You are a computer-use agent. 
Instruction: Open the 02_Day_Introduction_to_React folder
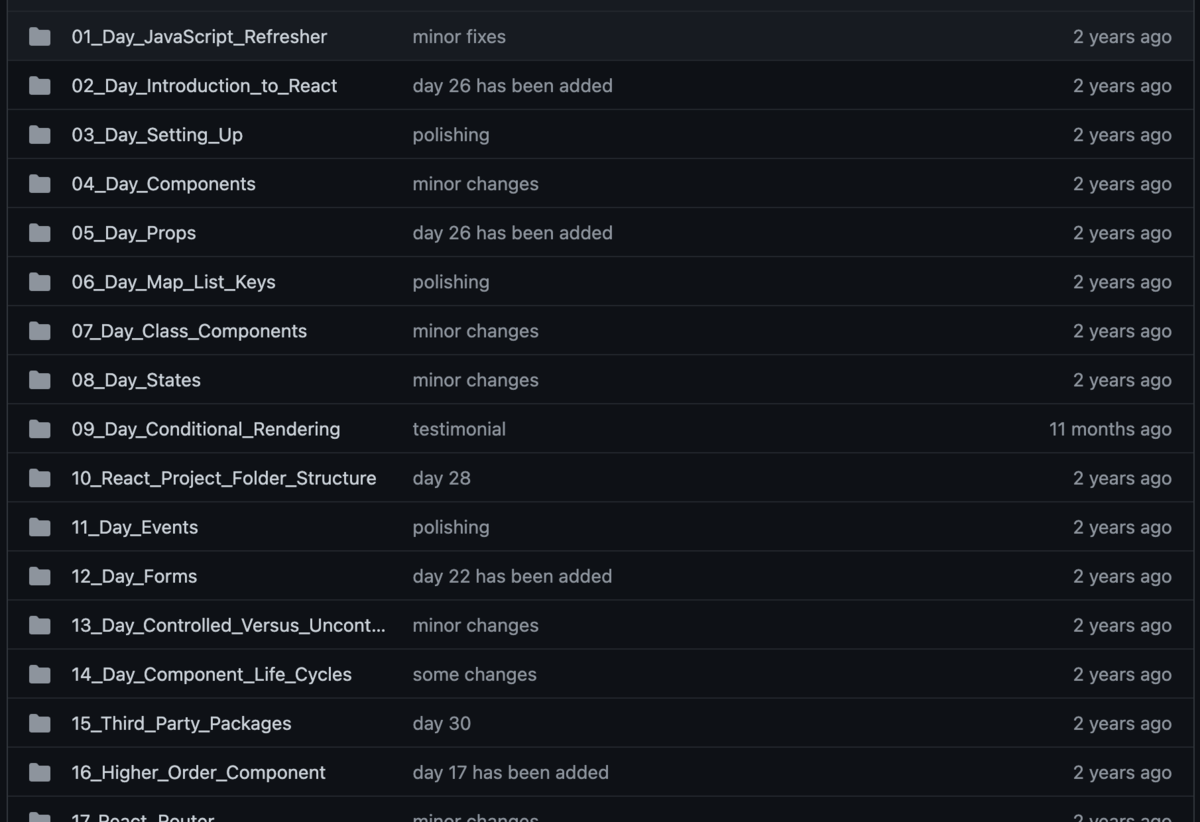coord(204,86)
